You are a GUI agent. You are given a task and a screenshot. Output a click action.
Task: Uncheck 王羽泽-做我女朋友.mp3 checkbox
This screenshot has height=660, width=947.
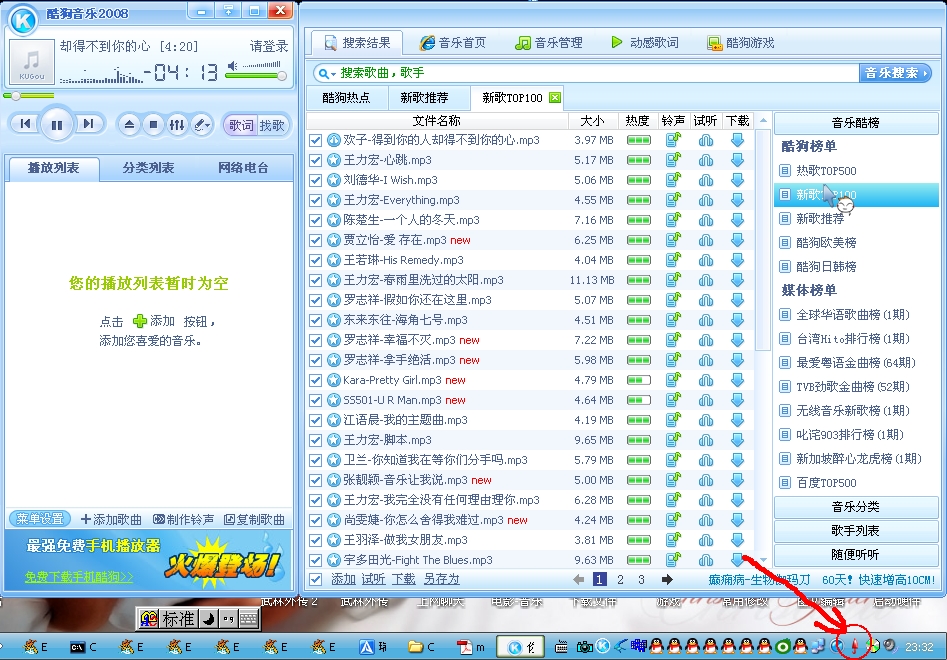[x=315, y=540]
